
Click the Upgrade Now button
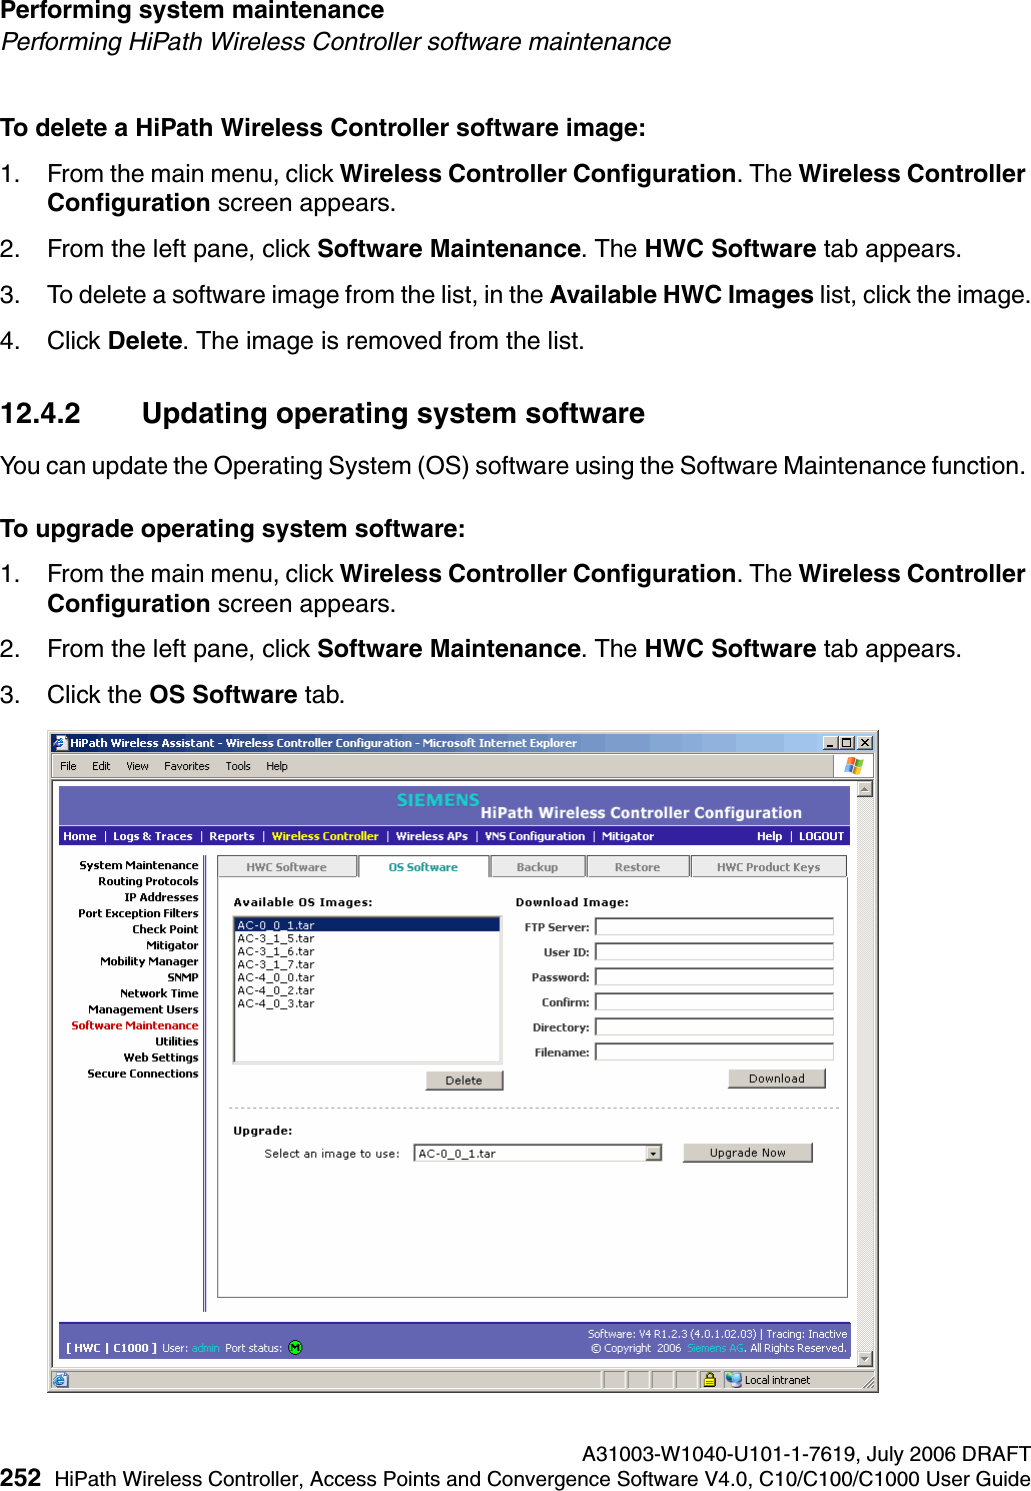click(747, 1151)
